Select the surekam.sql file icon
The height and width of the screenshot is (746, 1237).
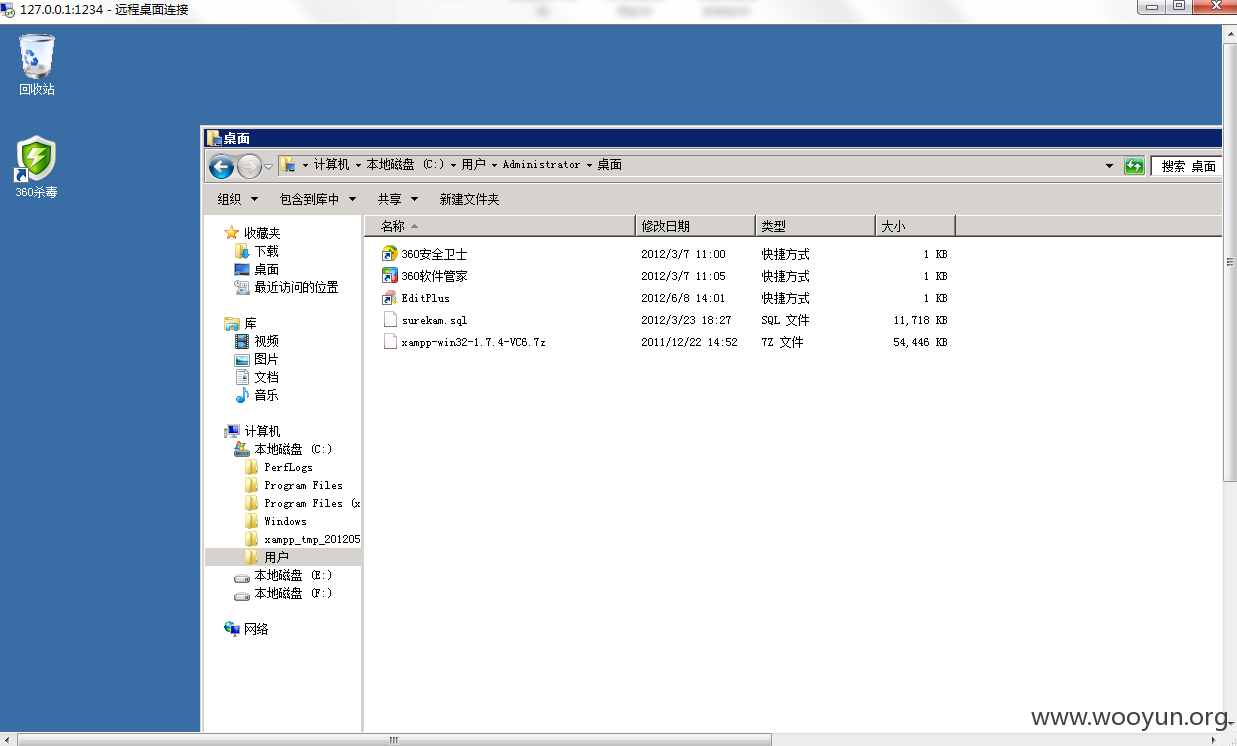[390, 320]
